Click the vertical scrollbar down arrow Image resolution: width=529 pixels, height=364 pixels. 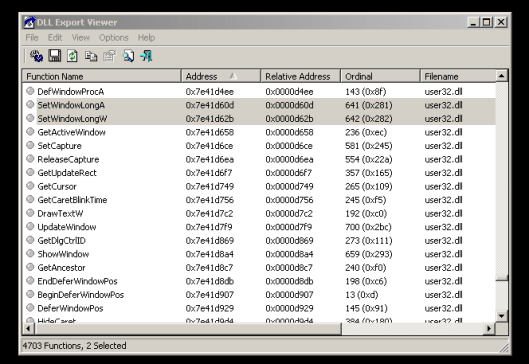click(x=501, y=316)
